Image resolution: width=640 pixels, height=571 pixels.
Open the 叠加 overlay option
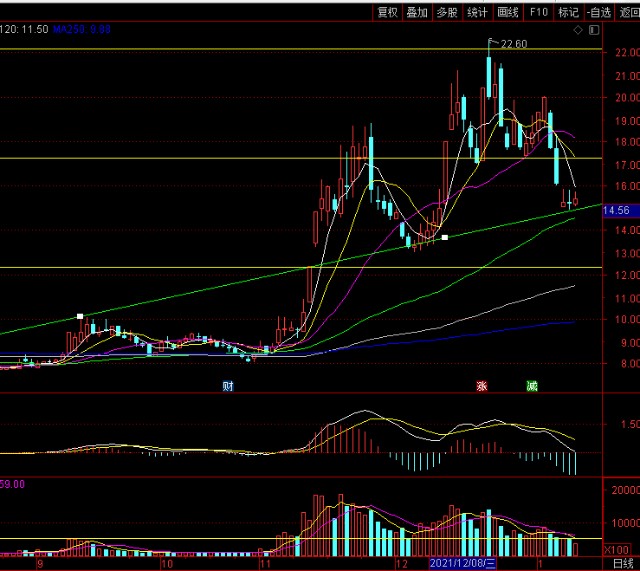(x=417, y=12)
